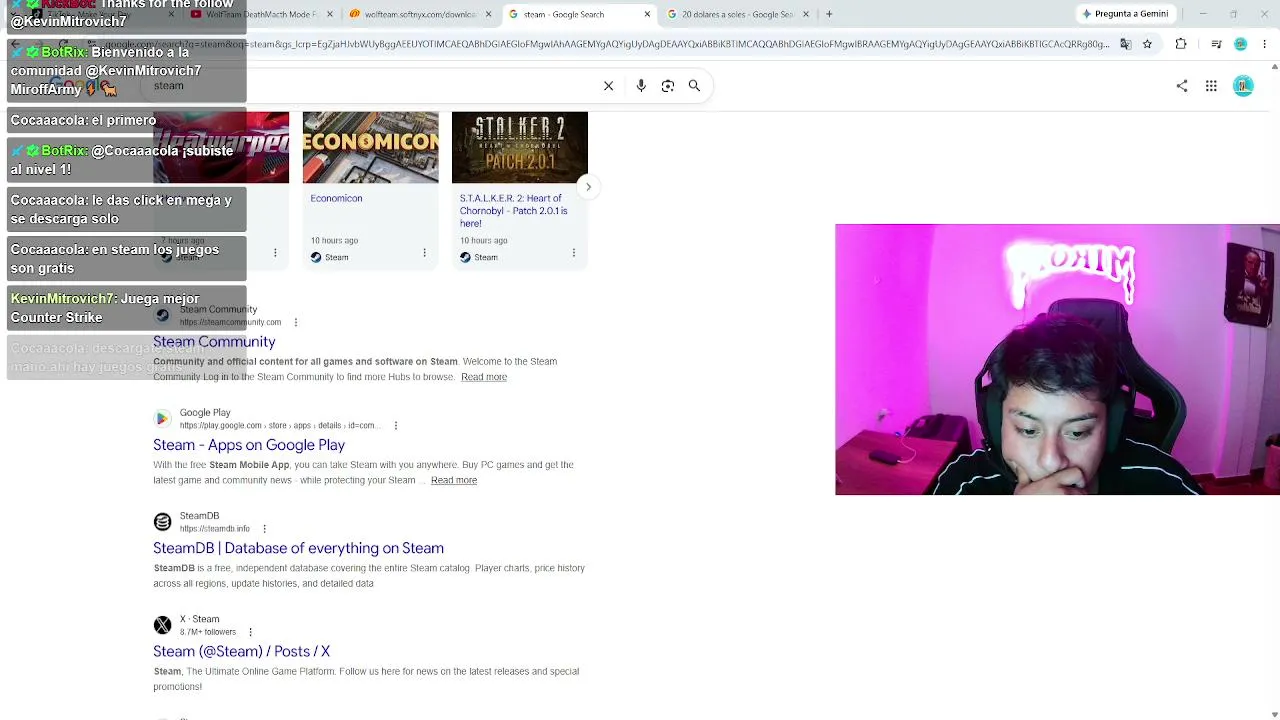This screenshot has height=720, width=1280.
Task: Click the Google Play site favicon
Action: pos(162,419)
